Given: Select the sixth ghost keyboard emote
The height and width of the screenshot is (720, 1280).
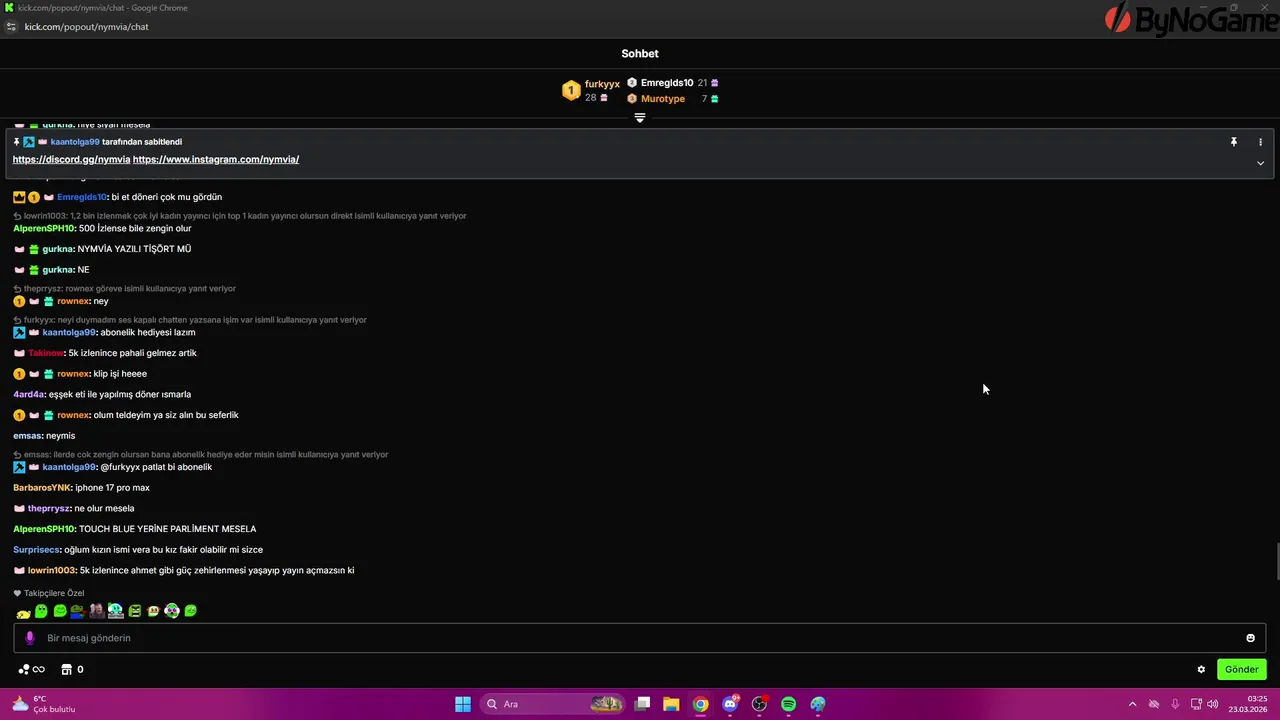Looking at the screenshot, I should click(x=116, y=611).
